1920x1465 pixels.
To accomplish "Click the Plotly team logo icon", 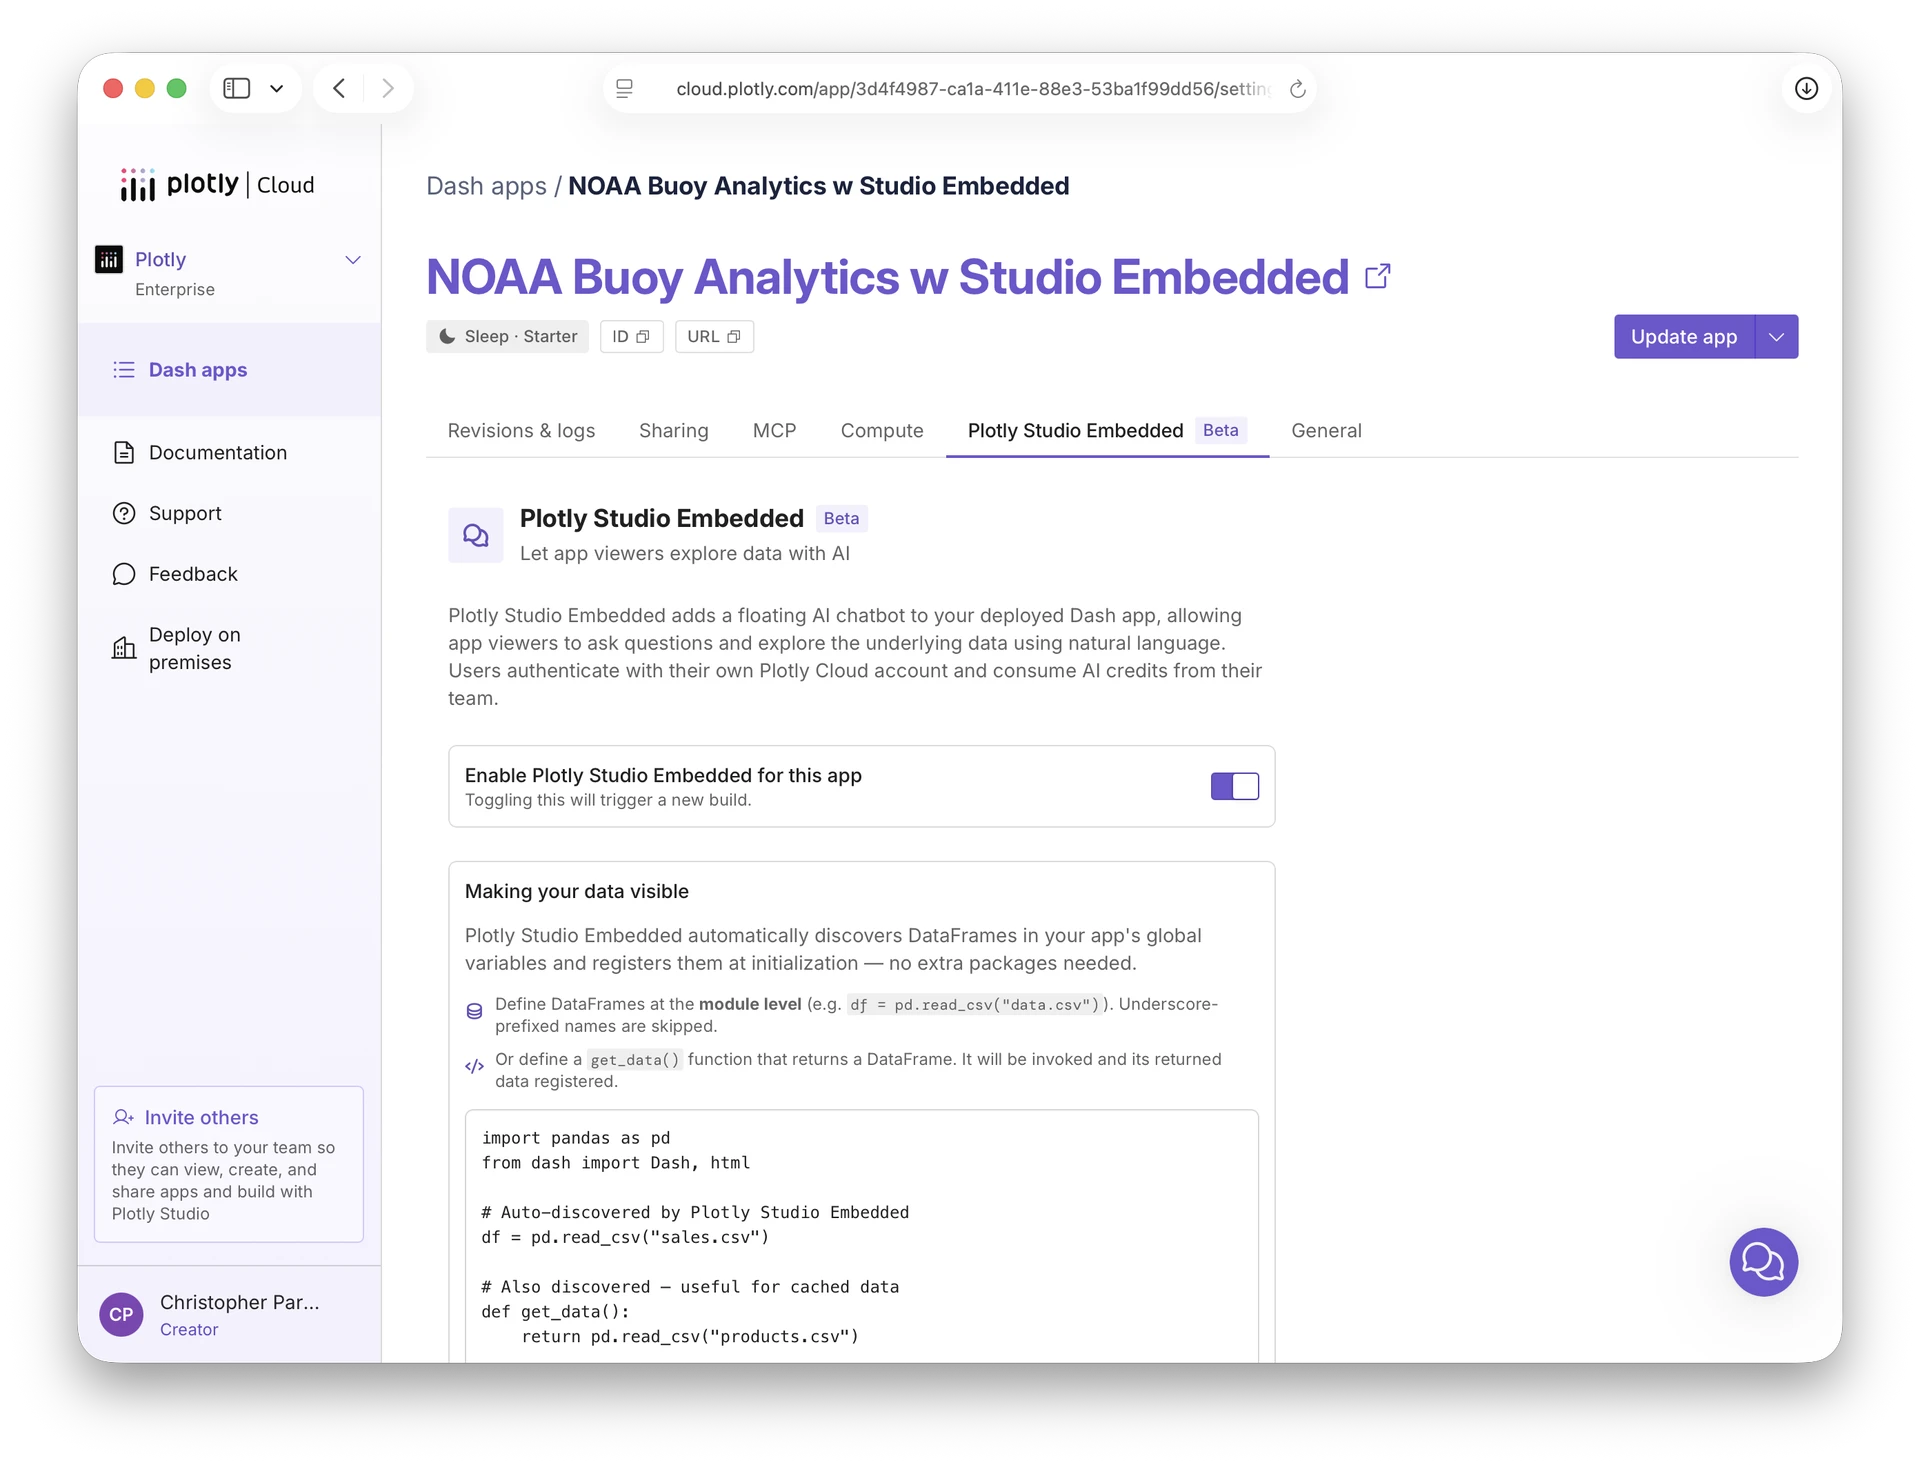I will [x=109, y=259].
